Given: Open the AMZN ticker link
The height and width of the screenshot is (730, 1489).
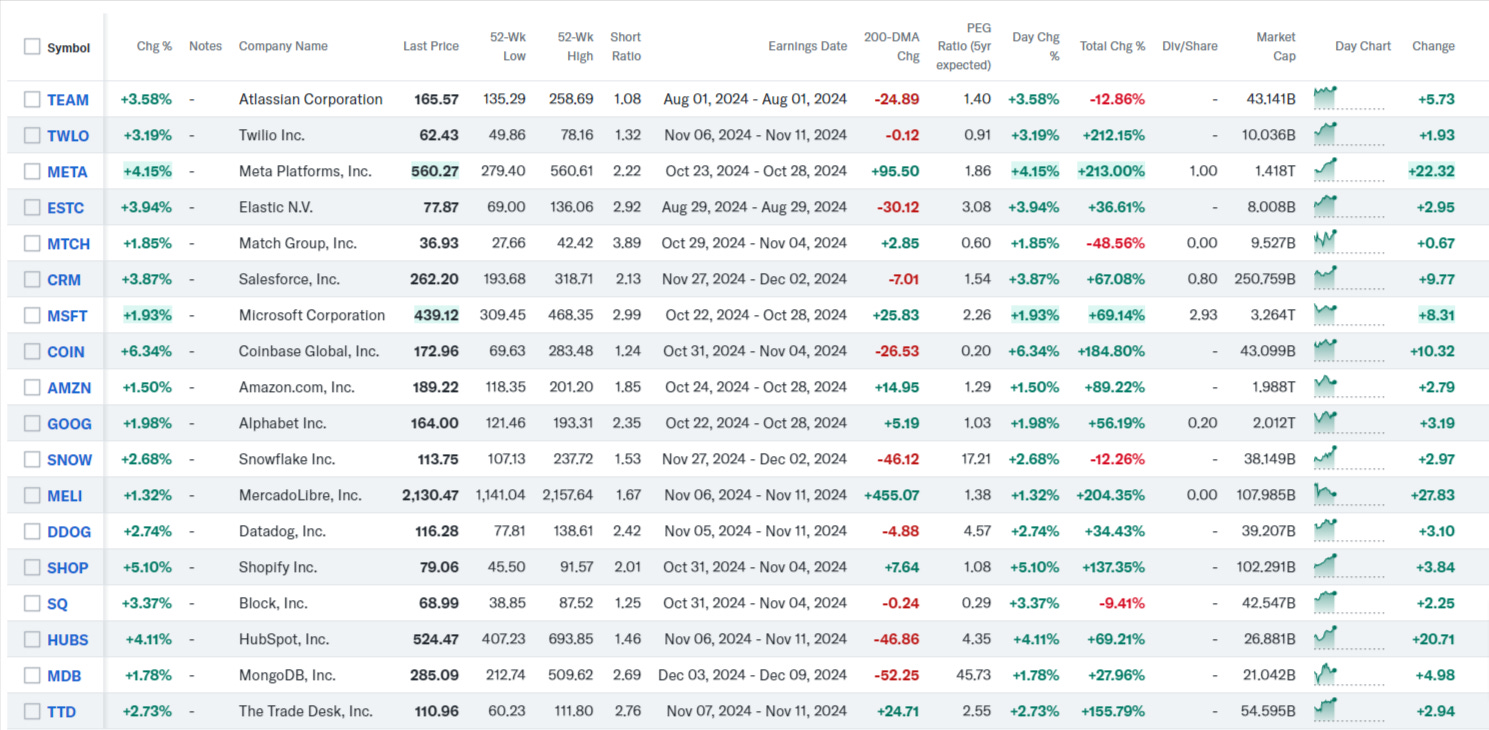Looking at the screenshot, I should coord(69,387).
